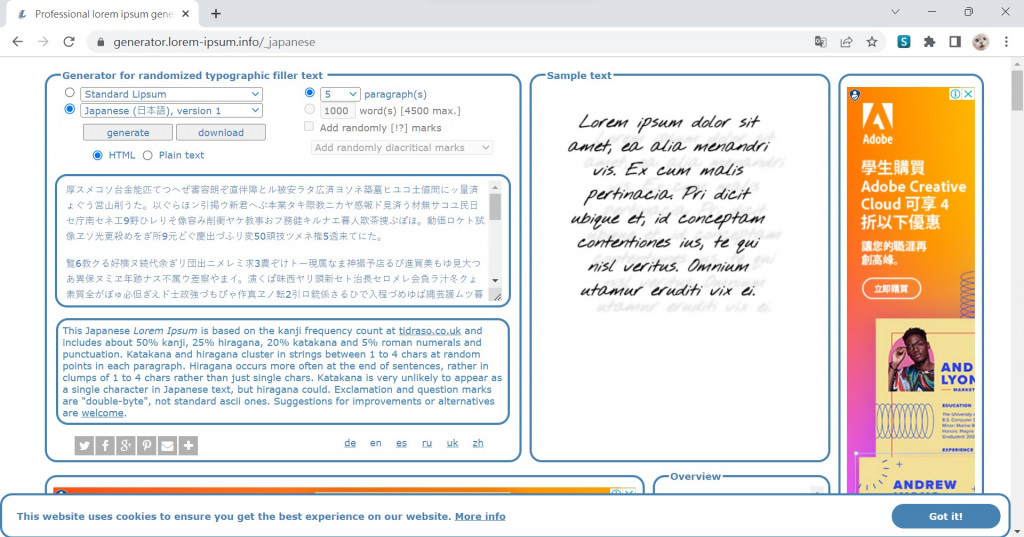
Task: Open more sharing options plus icon
Action: [188, 446]
